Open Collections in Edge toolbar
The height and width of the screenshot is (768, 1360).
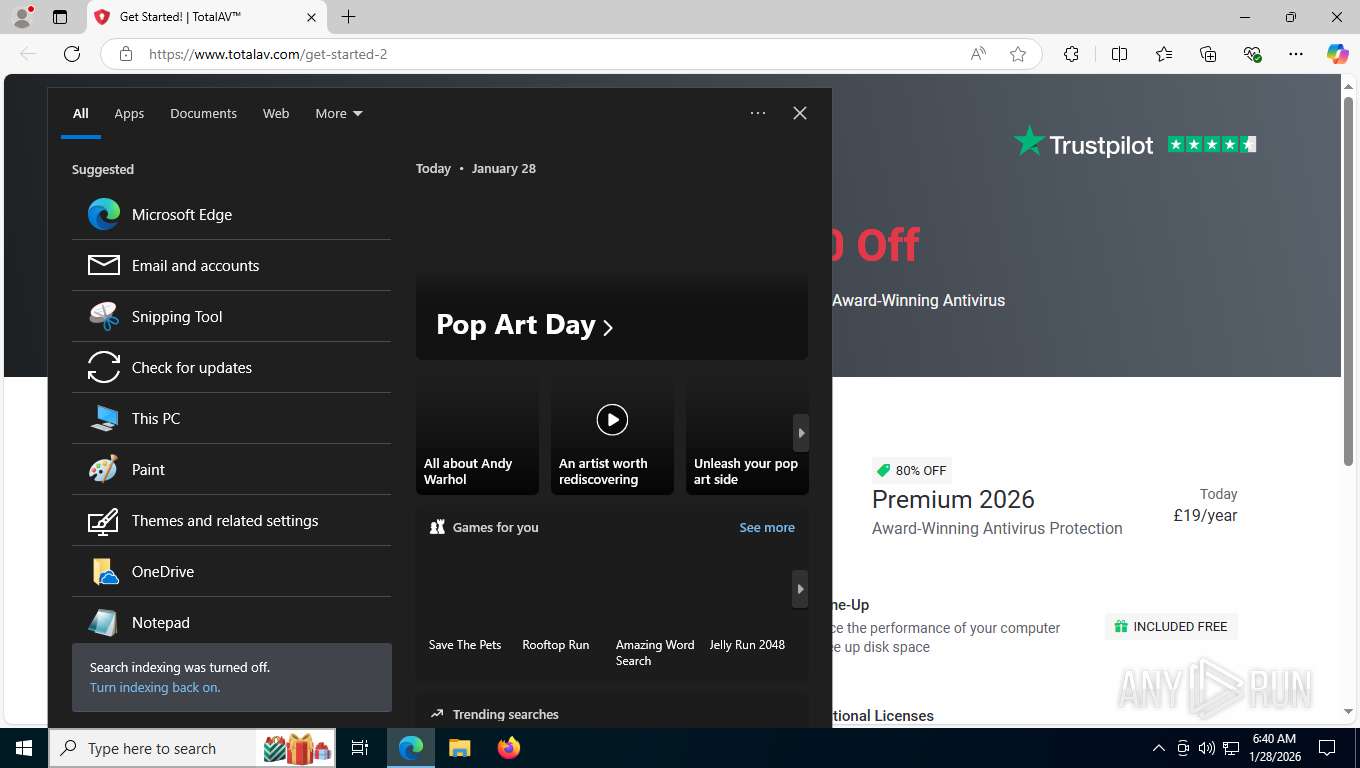point(1208,54)
